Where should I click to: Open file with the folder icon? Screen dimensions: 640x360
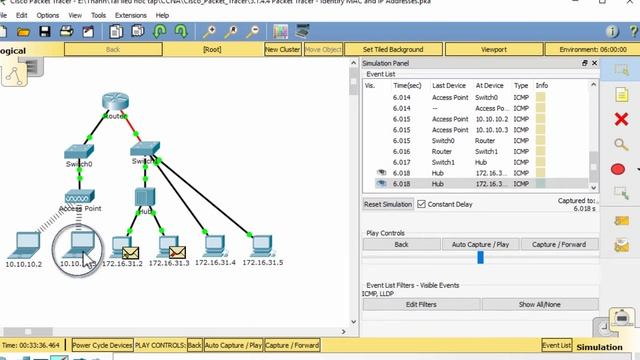click(23, 32)
